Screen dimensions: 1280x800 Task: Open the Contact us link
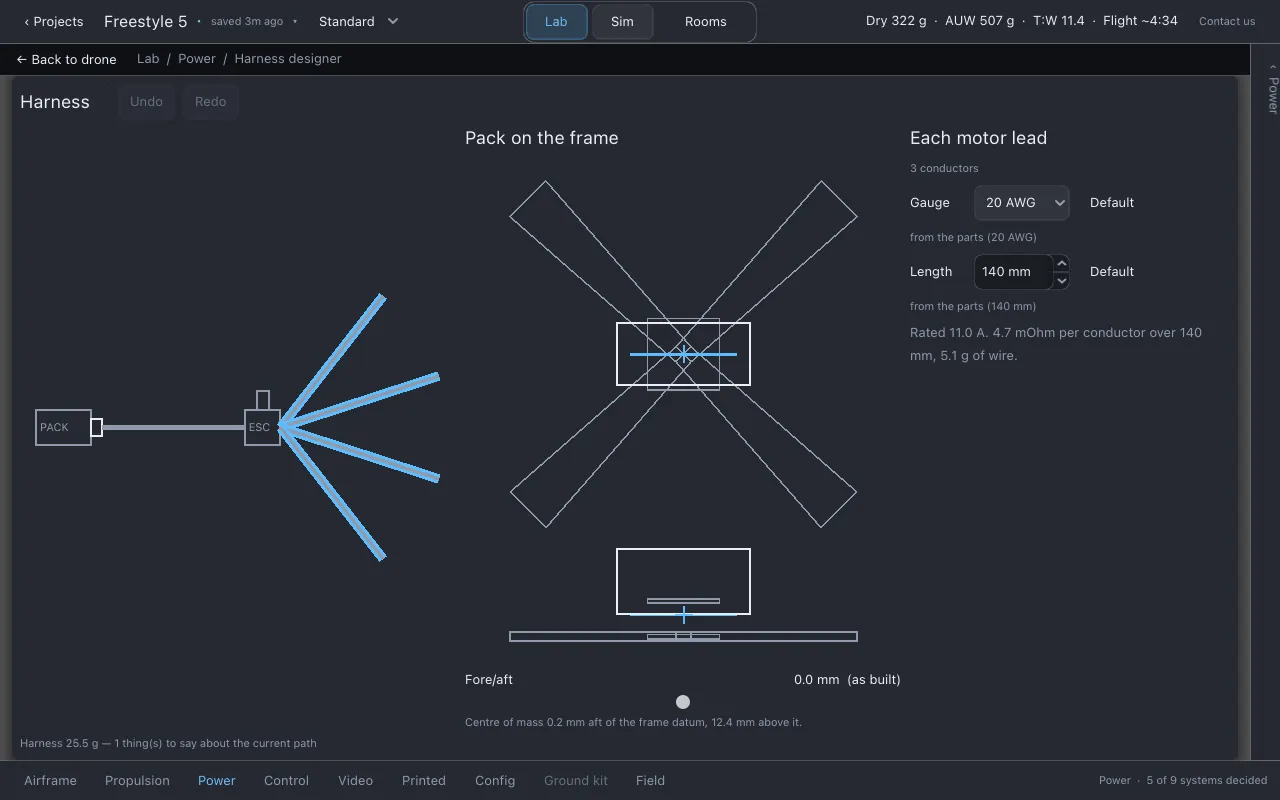point(1227,21)
